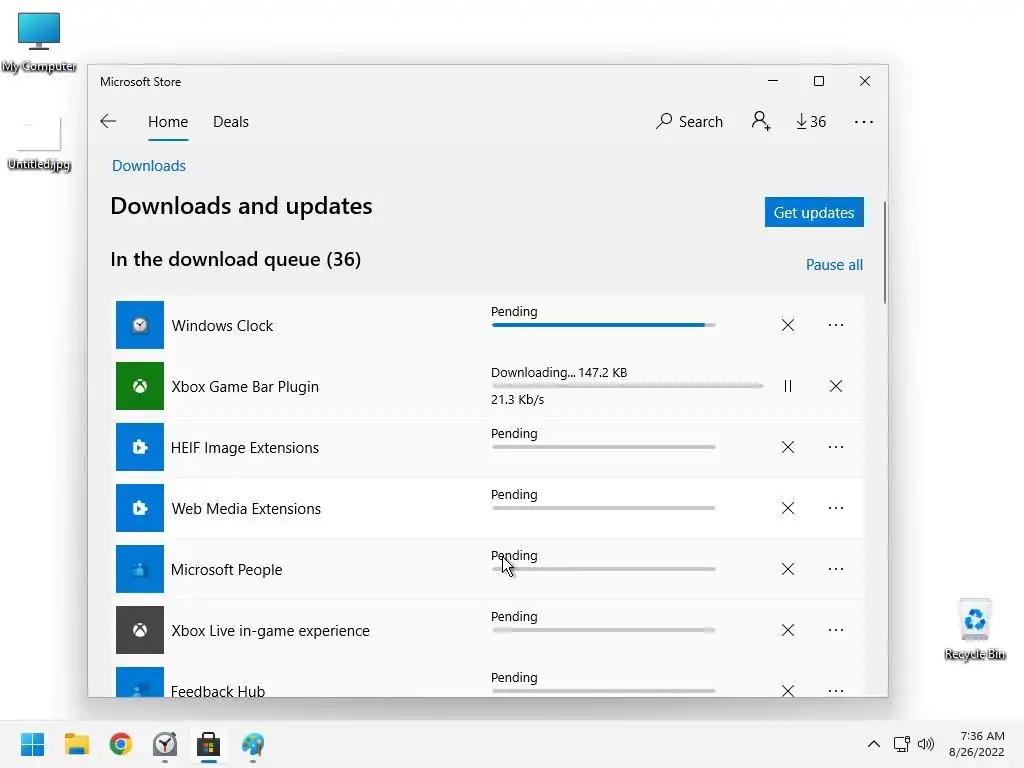The image size is (1024, 768).
Task: Cancel the Windows Clock download
Action: click(788, 325)
